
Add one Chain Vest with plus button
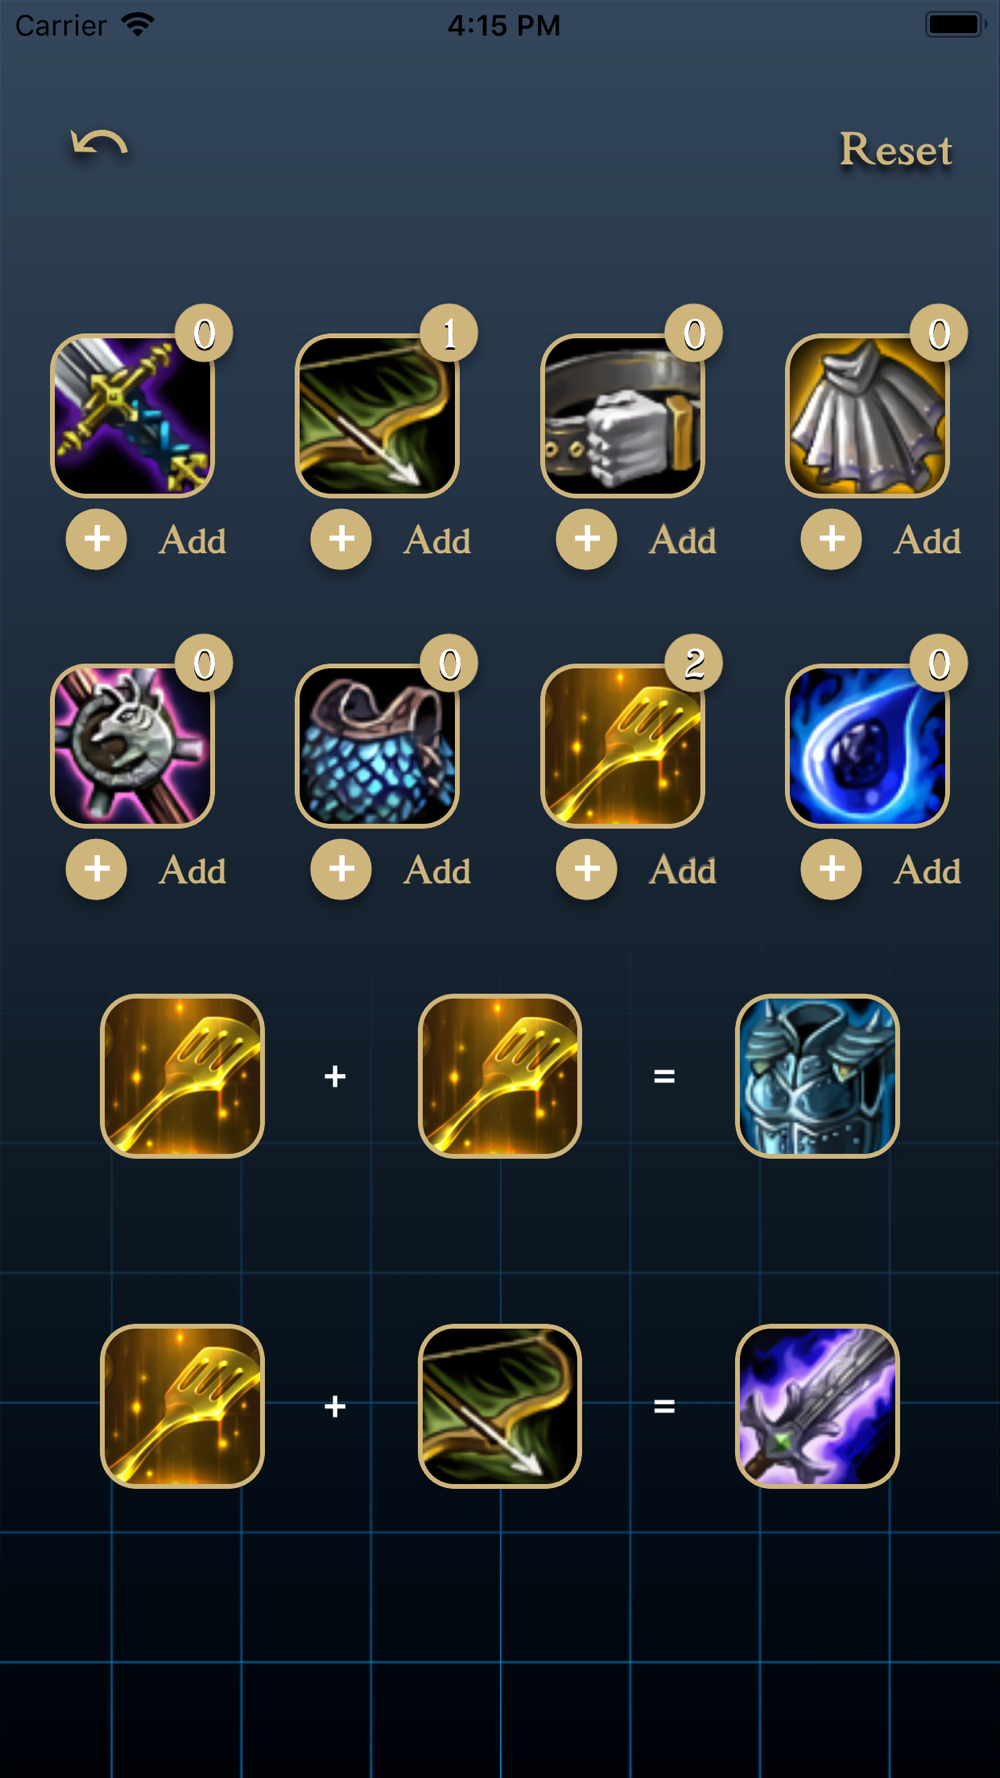coord(342,869)
